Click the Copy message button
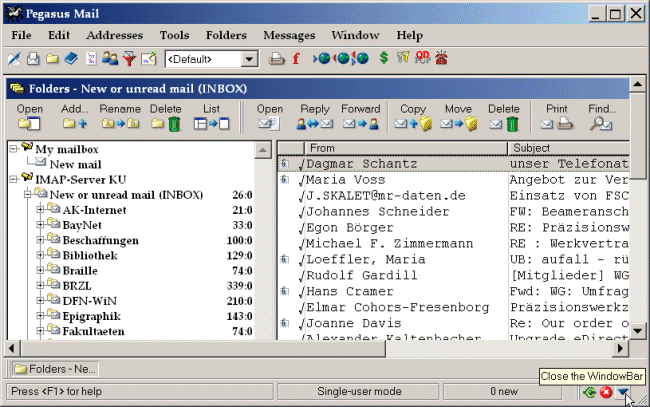 point(413,117)
